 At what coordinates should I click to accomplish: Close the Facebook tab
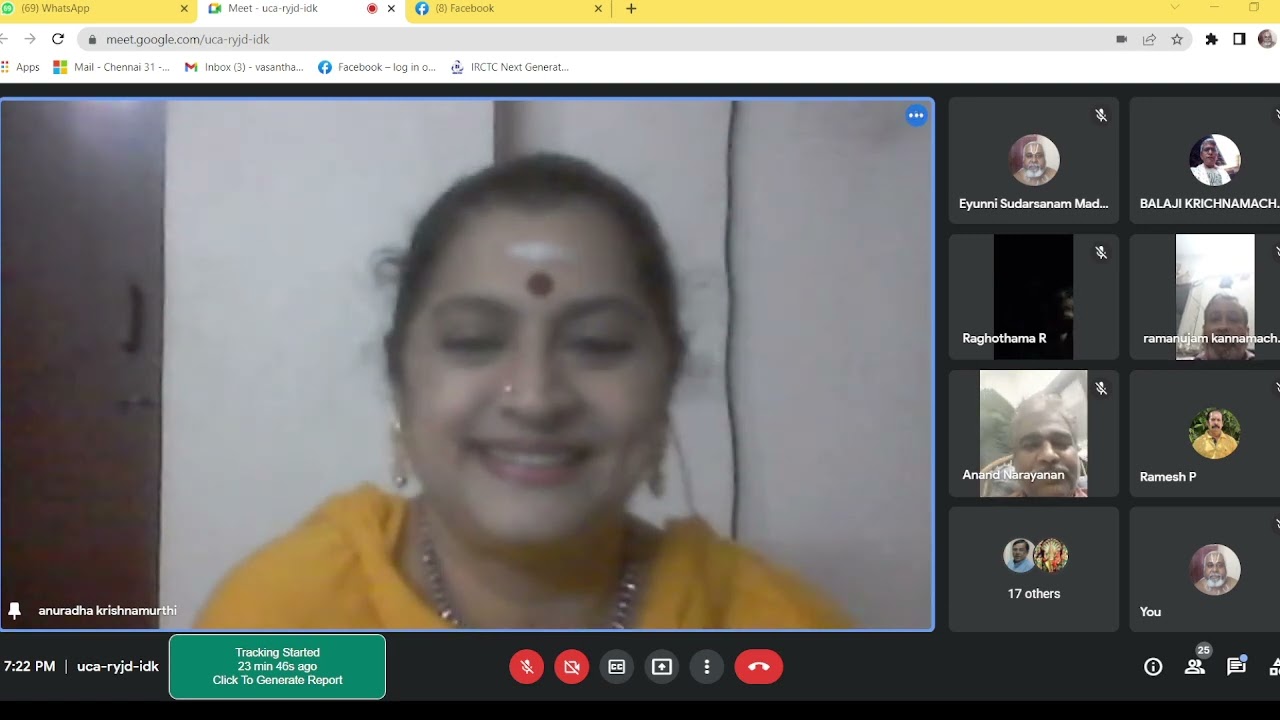point(599,9)
